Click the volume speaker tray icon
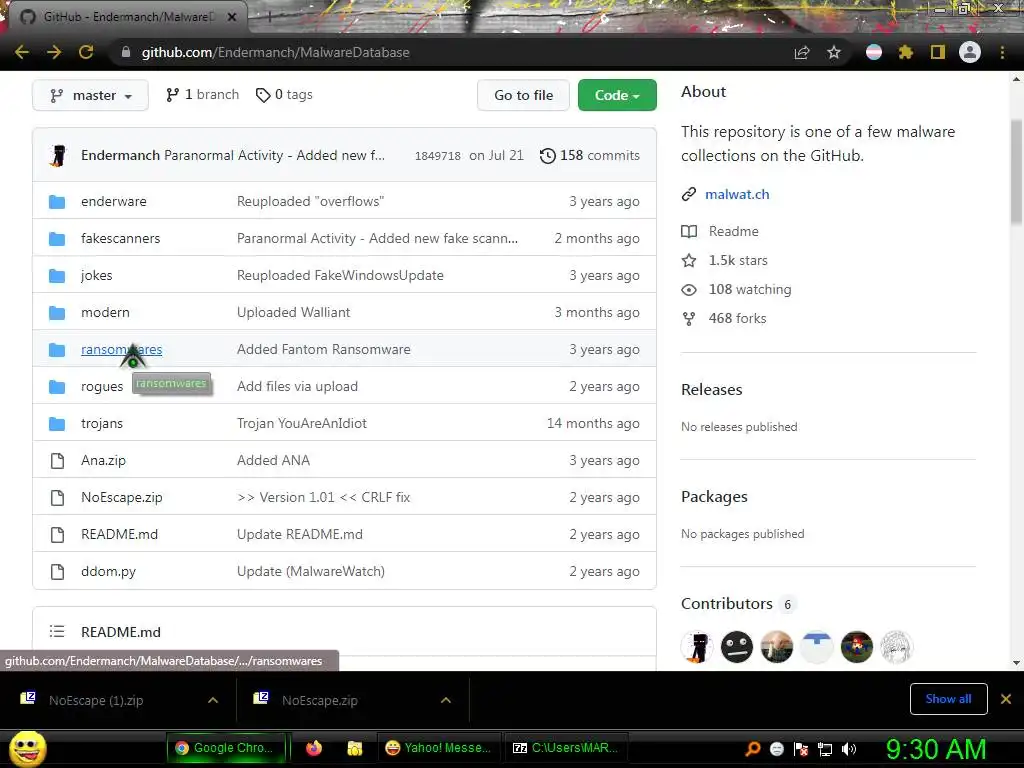Screen dimensions: 1024x768 tap(849, 749)
